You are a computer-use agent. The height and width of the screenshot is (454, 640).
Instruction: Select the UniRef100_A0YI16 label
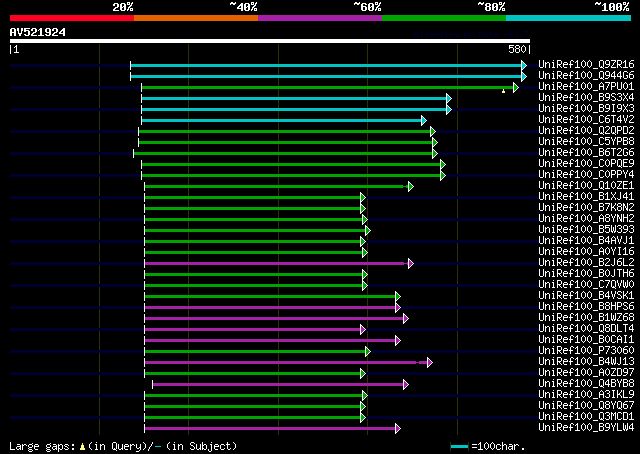pos(586,252)
